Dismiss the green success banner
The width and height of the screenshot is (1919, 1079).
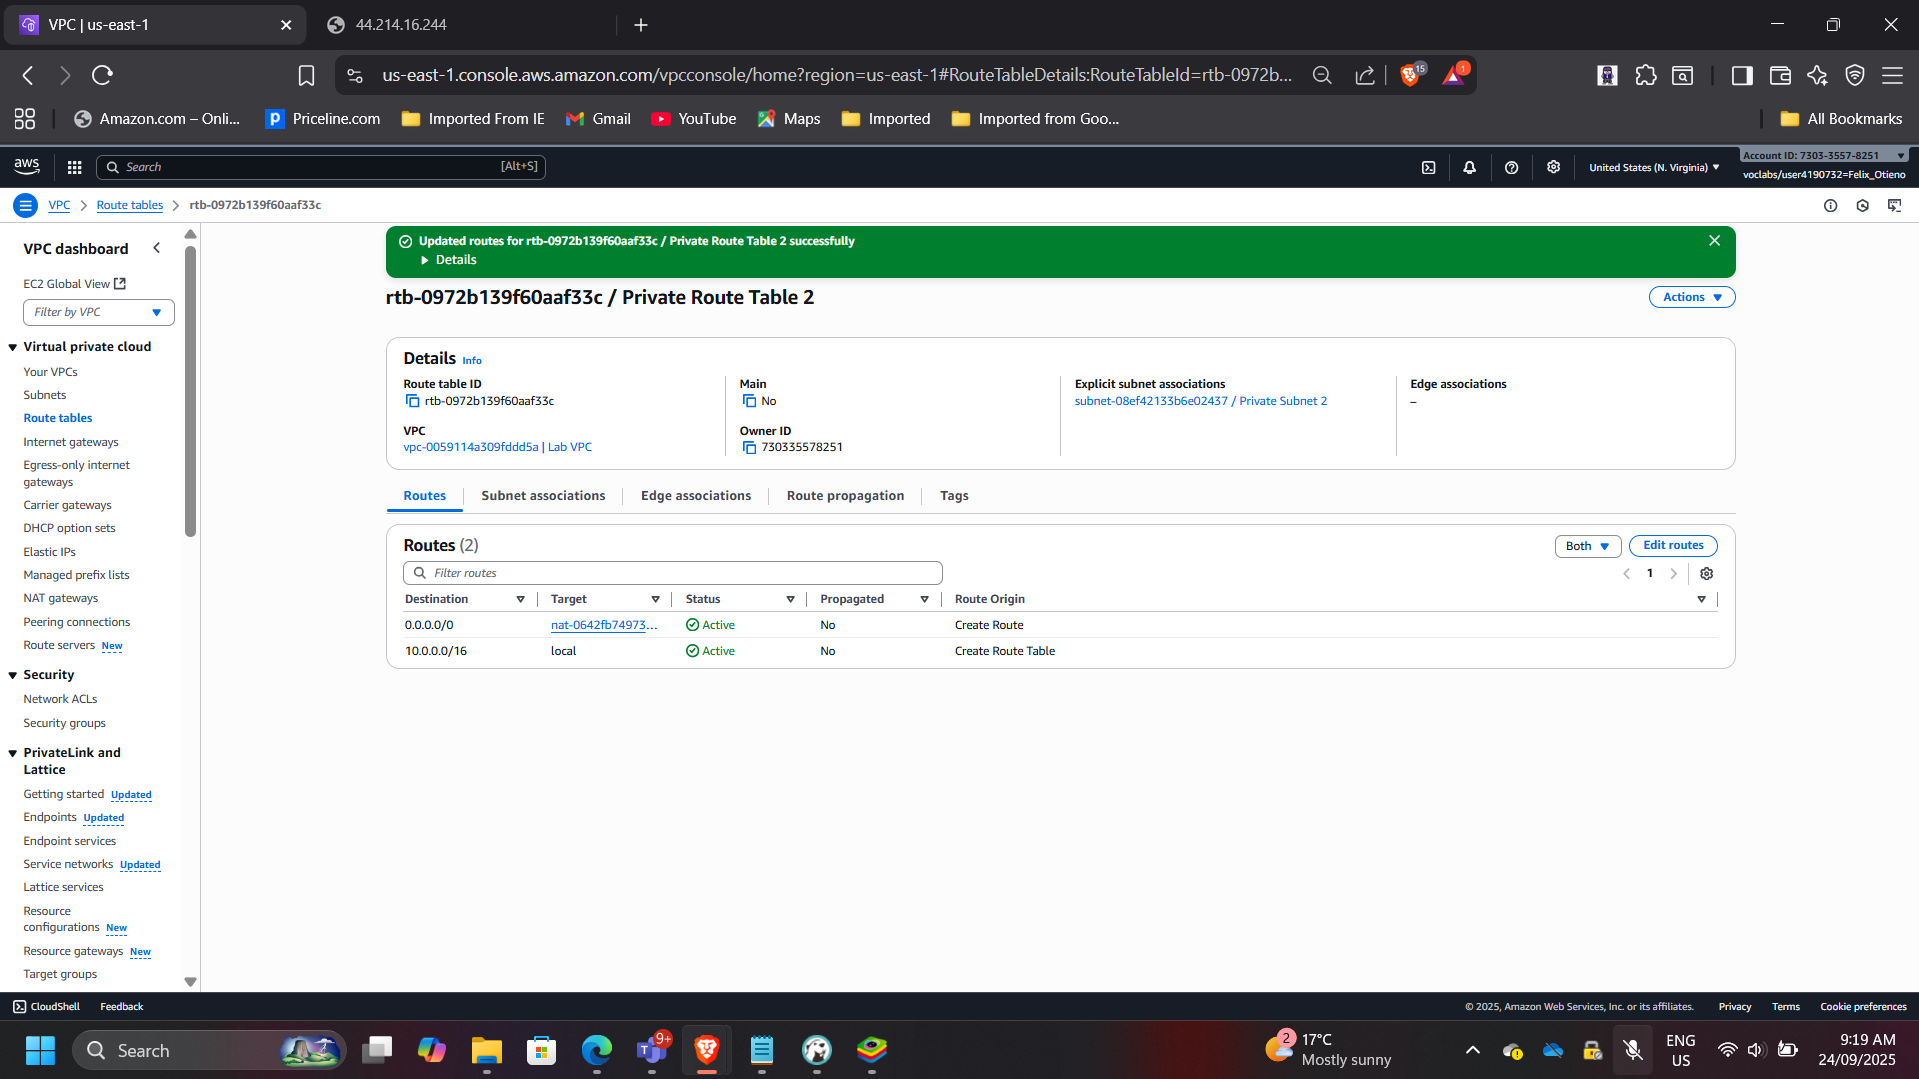tap(1714, 241)
